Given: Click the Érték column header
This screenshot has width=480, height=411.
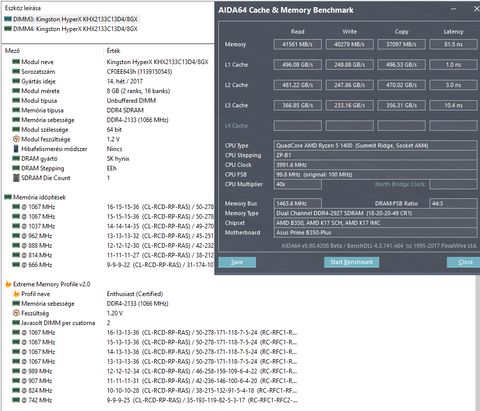Looking at the screenshot, I should [x=113, y=51].
